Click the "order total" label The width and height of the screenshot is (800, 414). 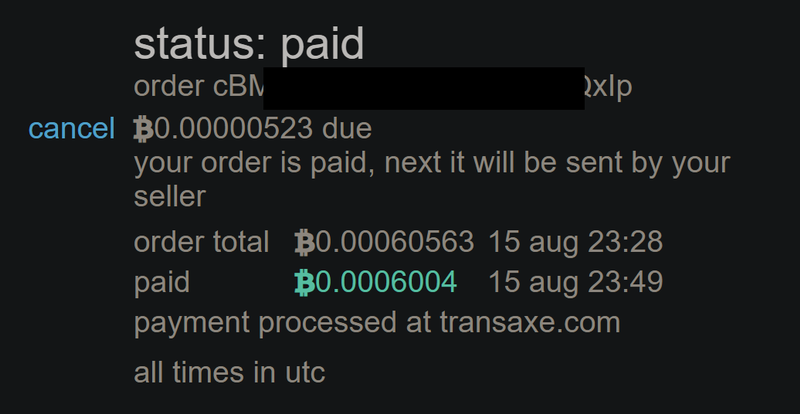[202, 242]
